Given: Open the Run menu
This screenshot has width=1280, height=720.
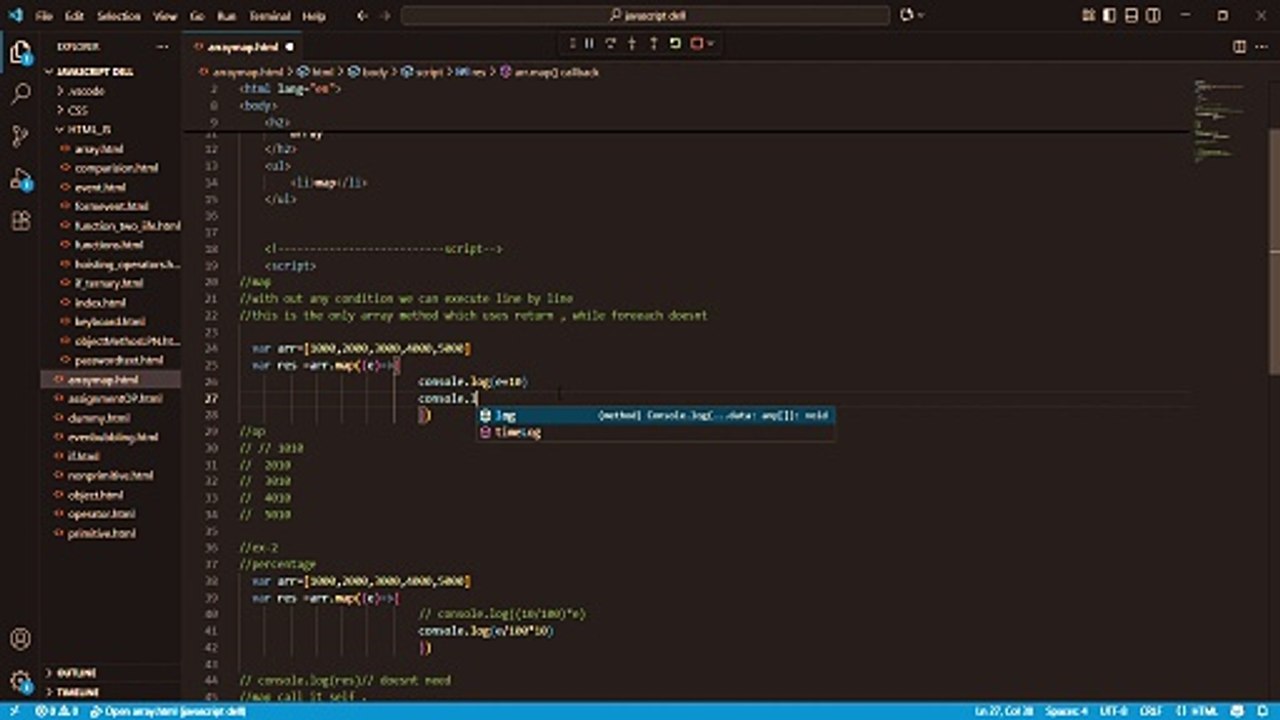Looking at the screenshot, I should (x=226, y=16).
